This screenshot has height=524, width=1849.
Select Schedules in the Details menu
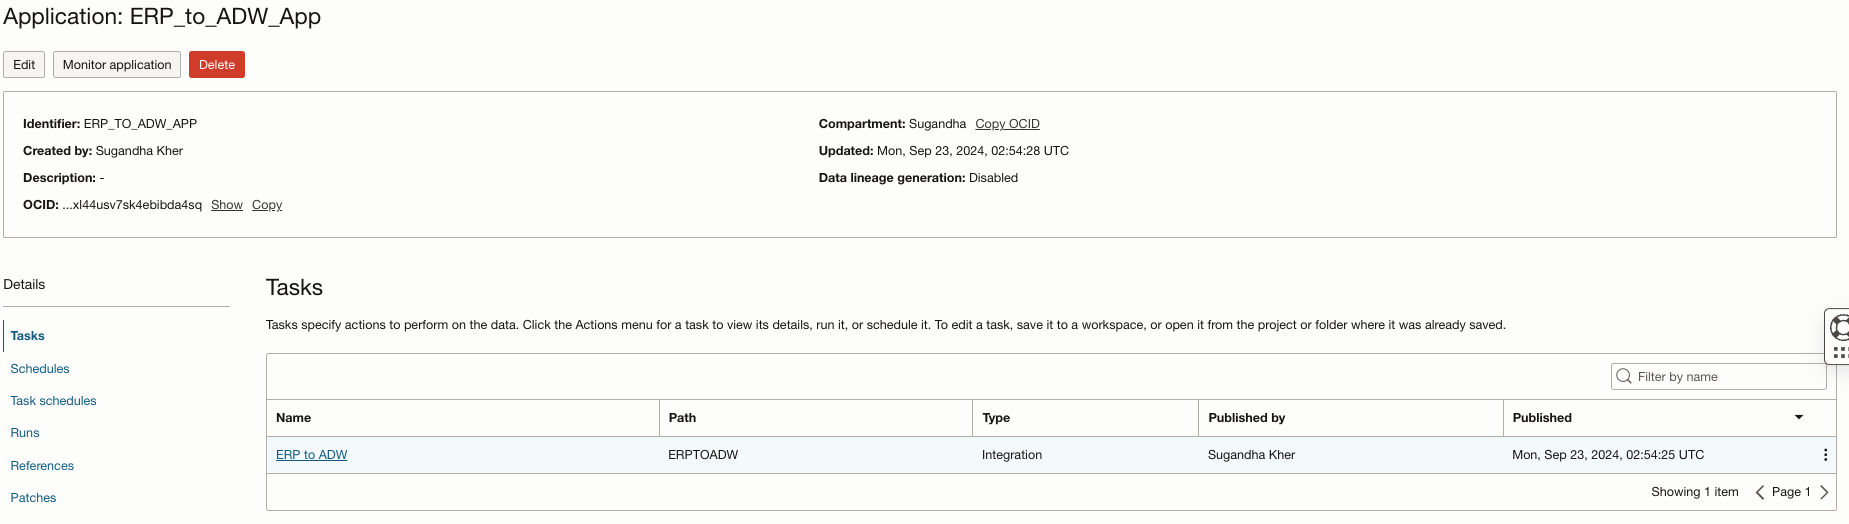tap(40, 369)
